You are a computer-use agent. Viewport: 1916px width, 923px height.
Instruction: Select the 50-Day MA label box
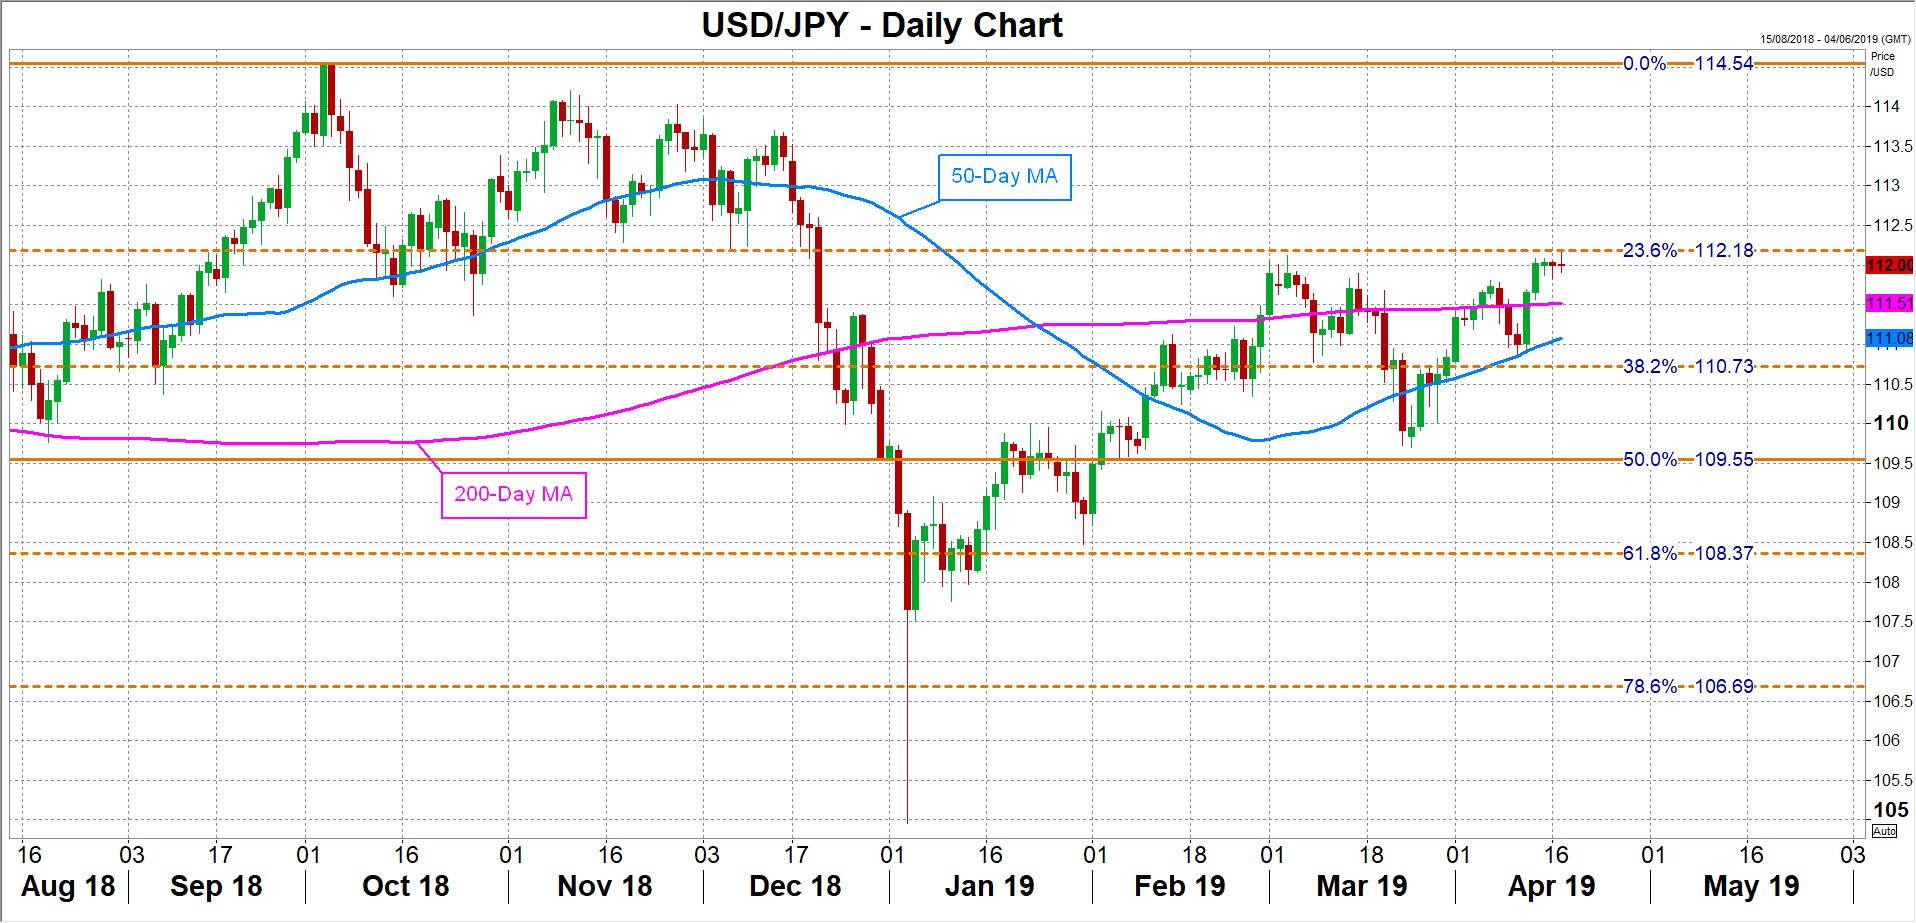1004,177
